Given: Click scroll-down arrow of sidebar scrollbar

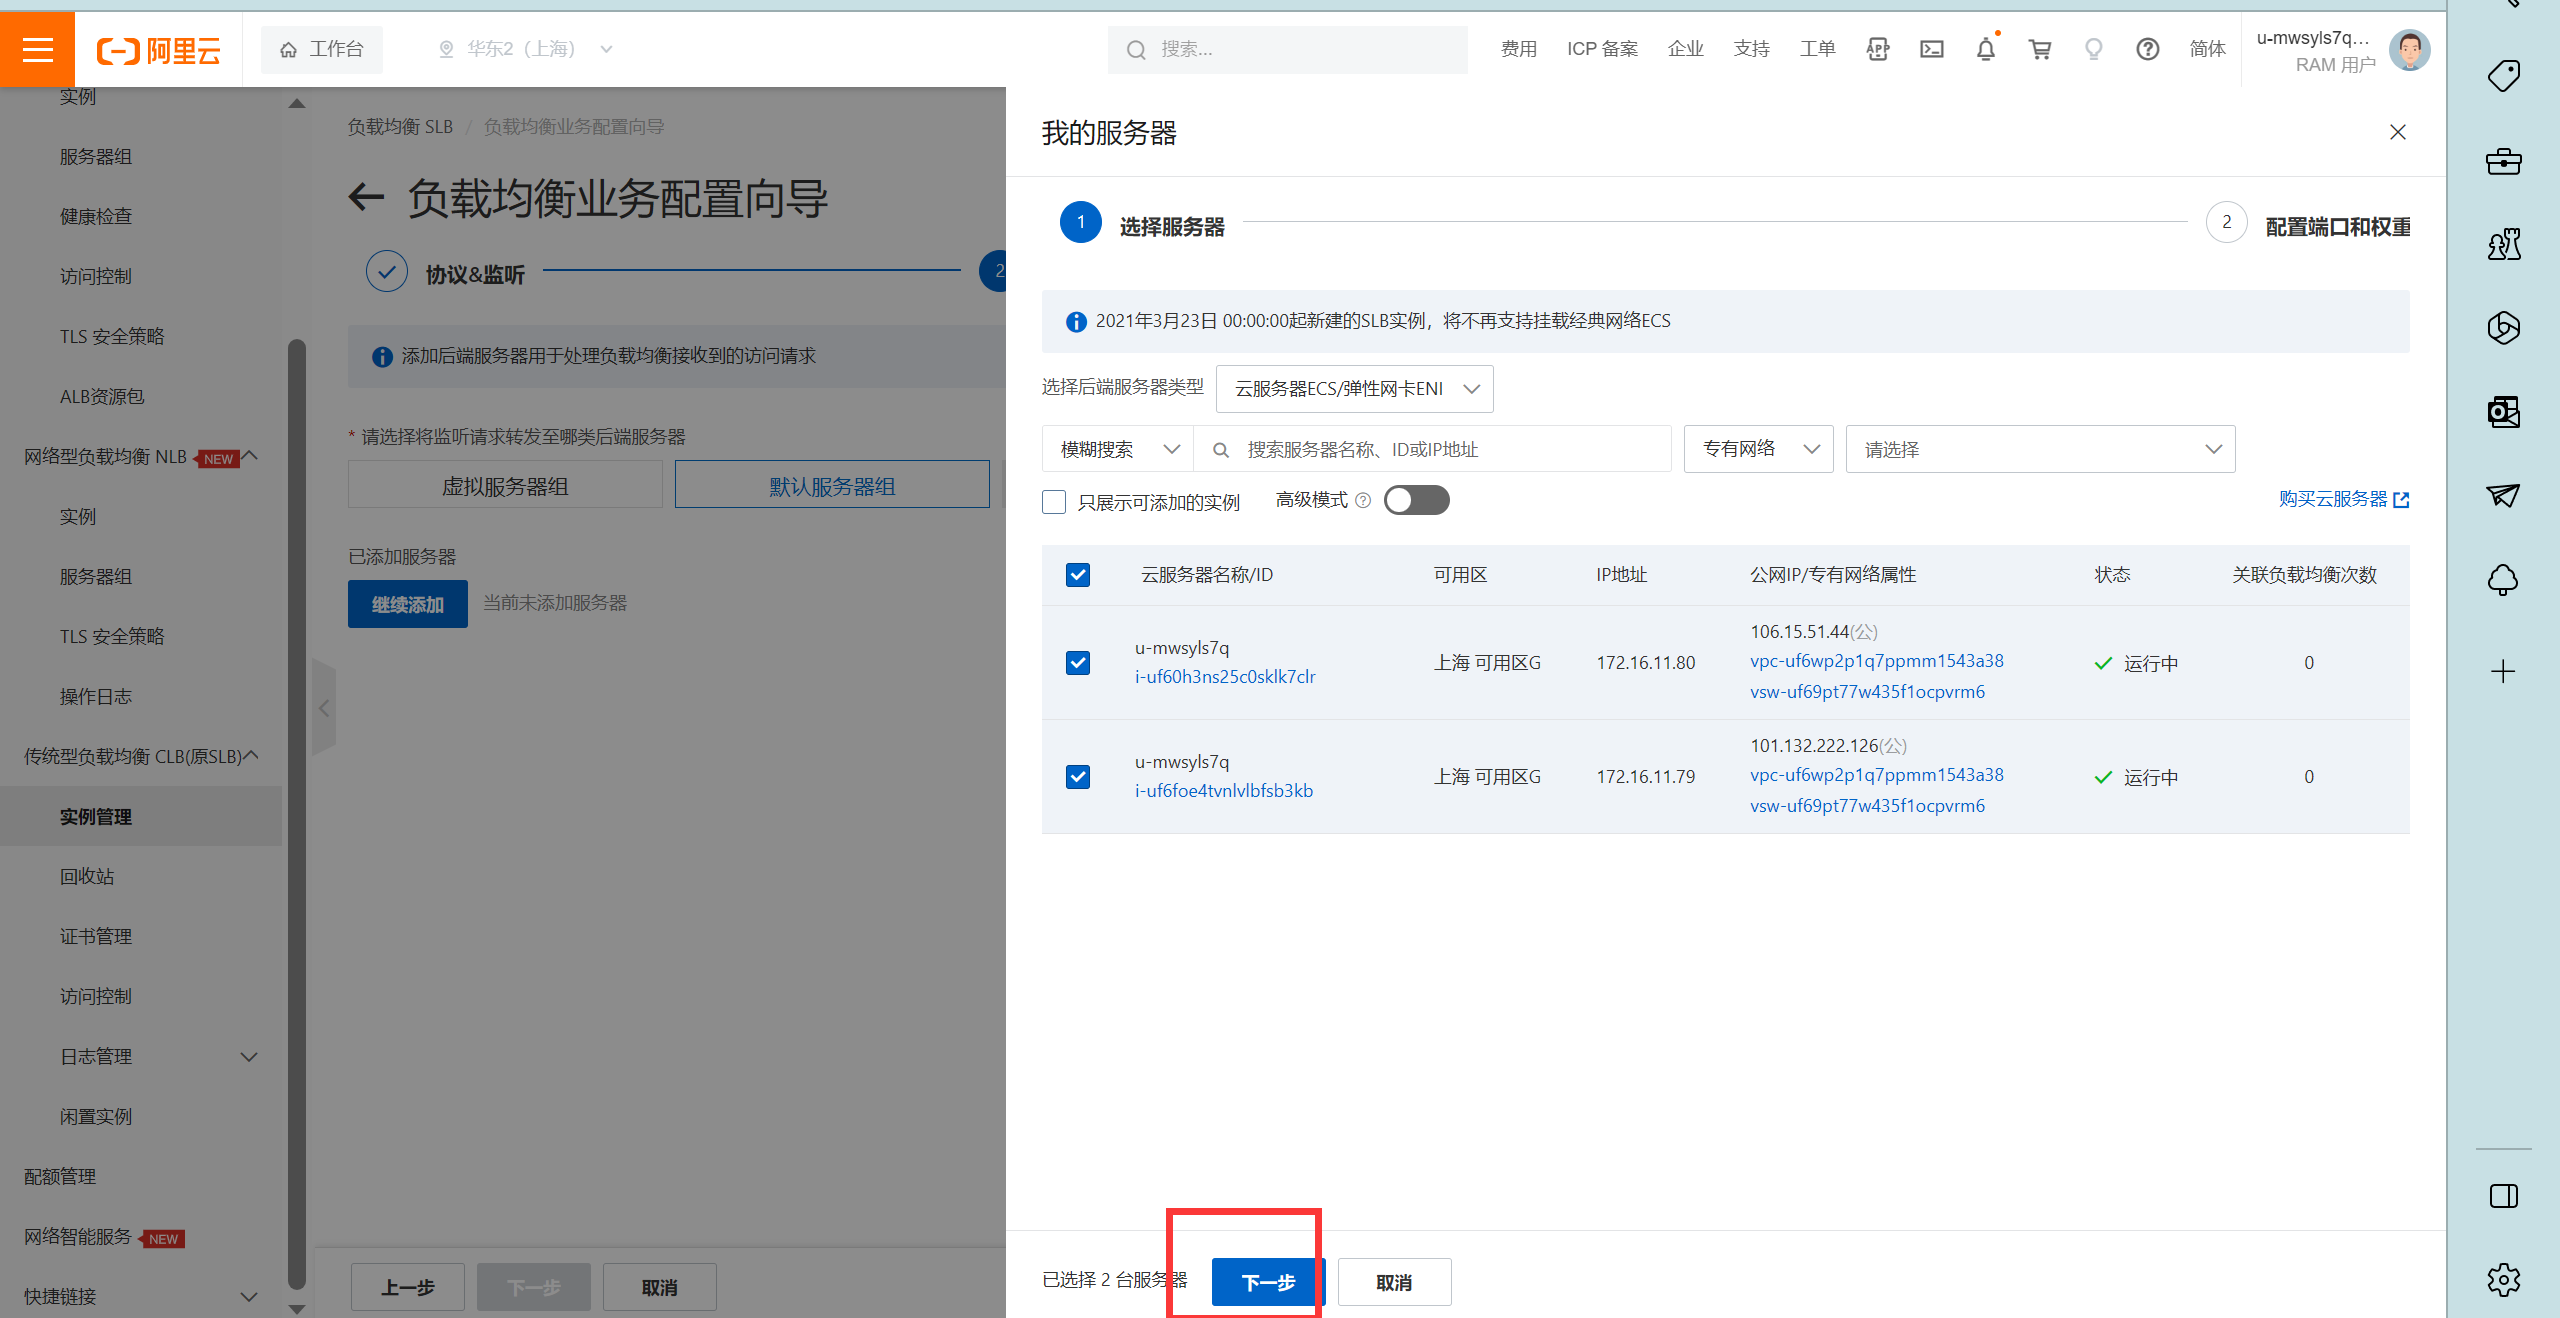Looking at the screenshot, I should click(297, 1308).
